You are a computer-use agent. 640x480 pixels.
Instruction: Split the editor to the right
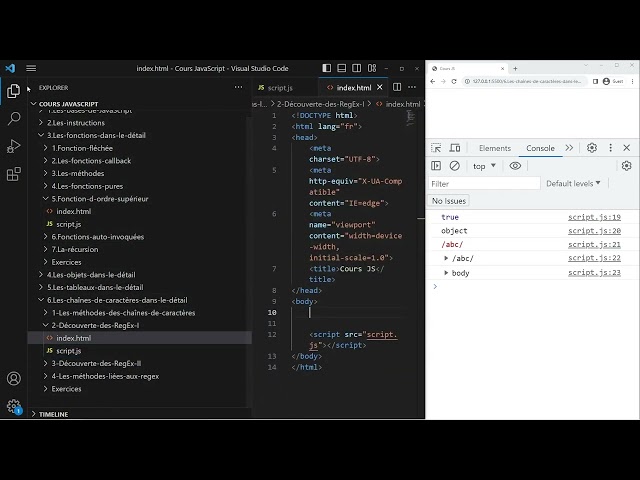(397, 87)
